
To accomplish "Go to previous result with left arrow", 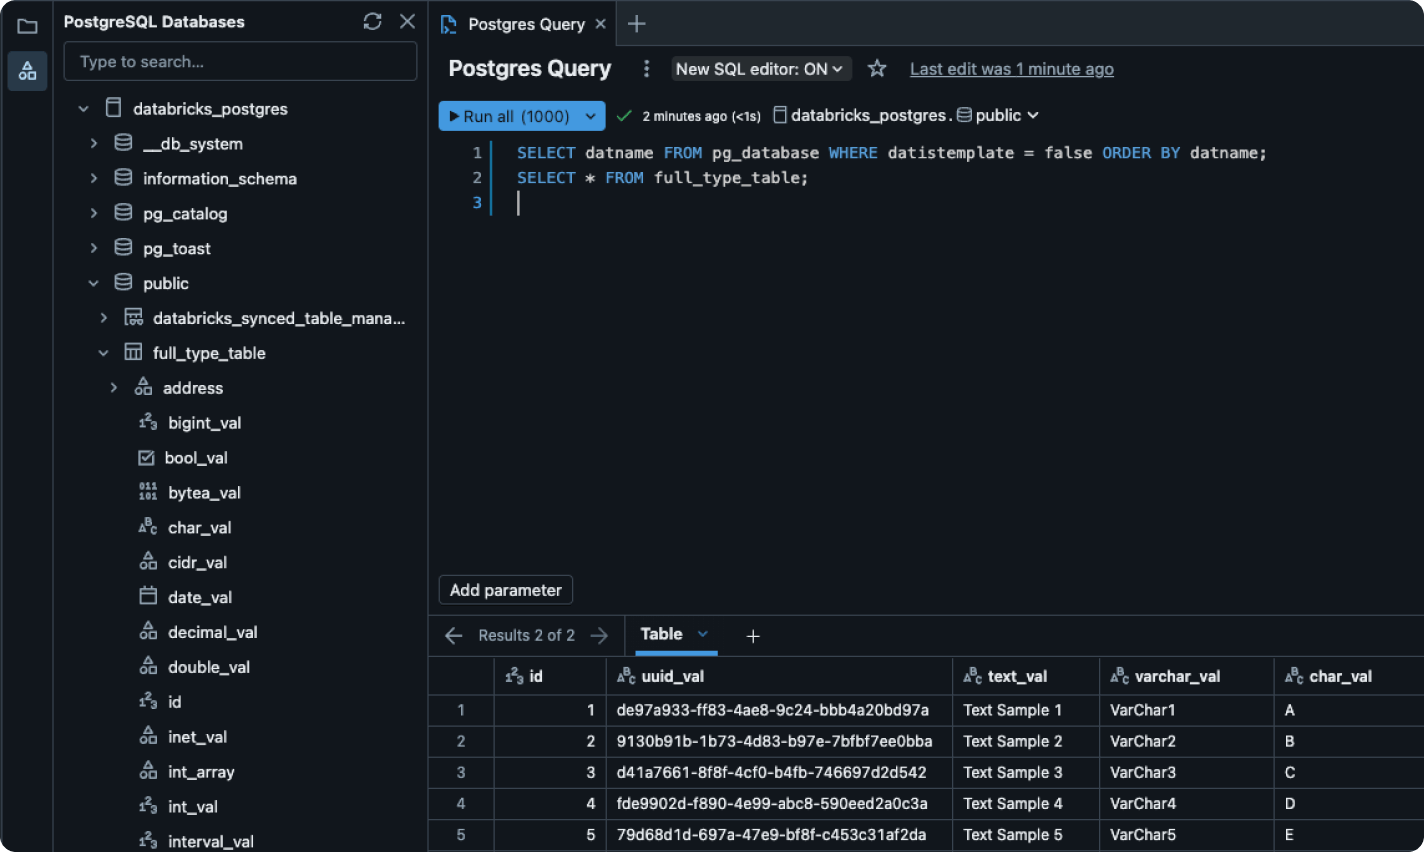I will 454,635.
